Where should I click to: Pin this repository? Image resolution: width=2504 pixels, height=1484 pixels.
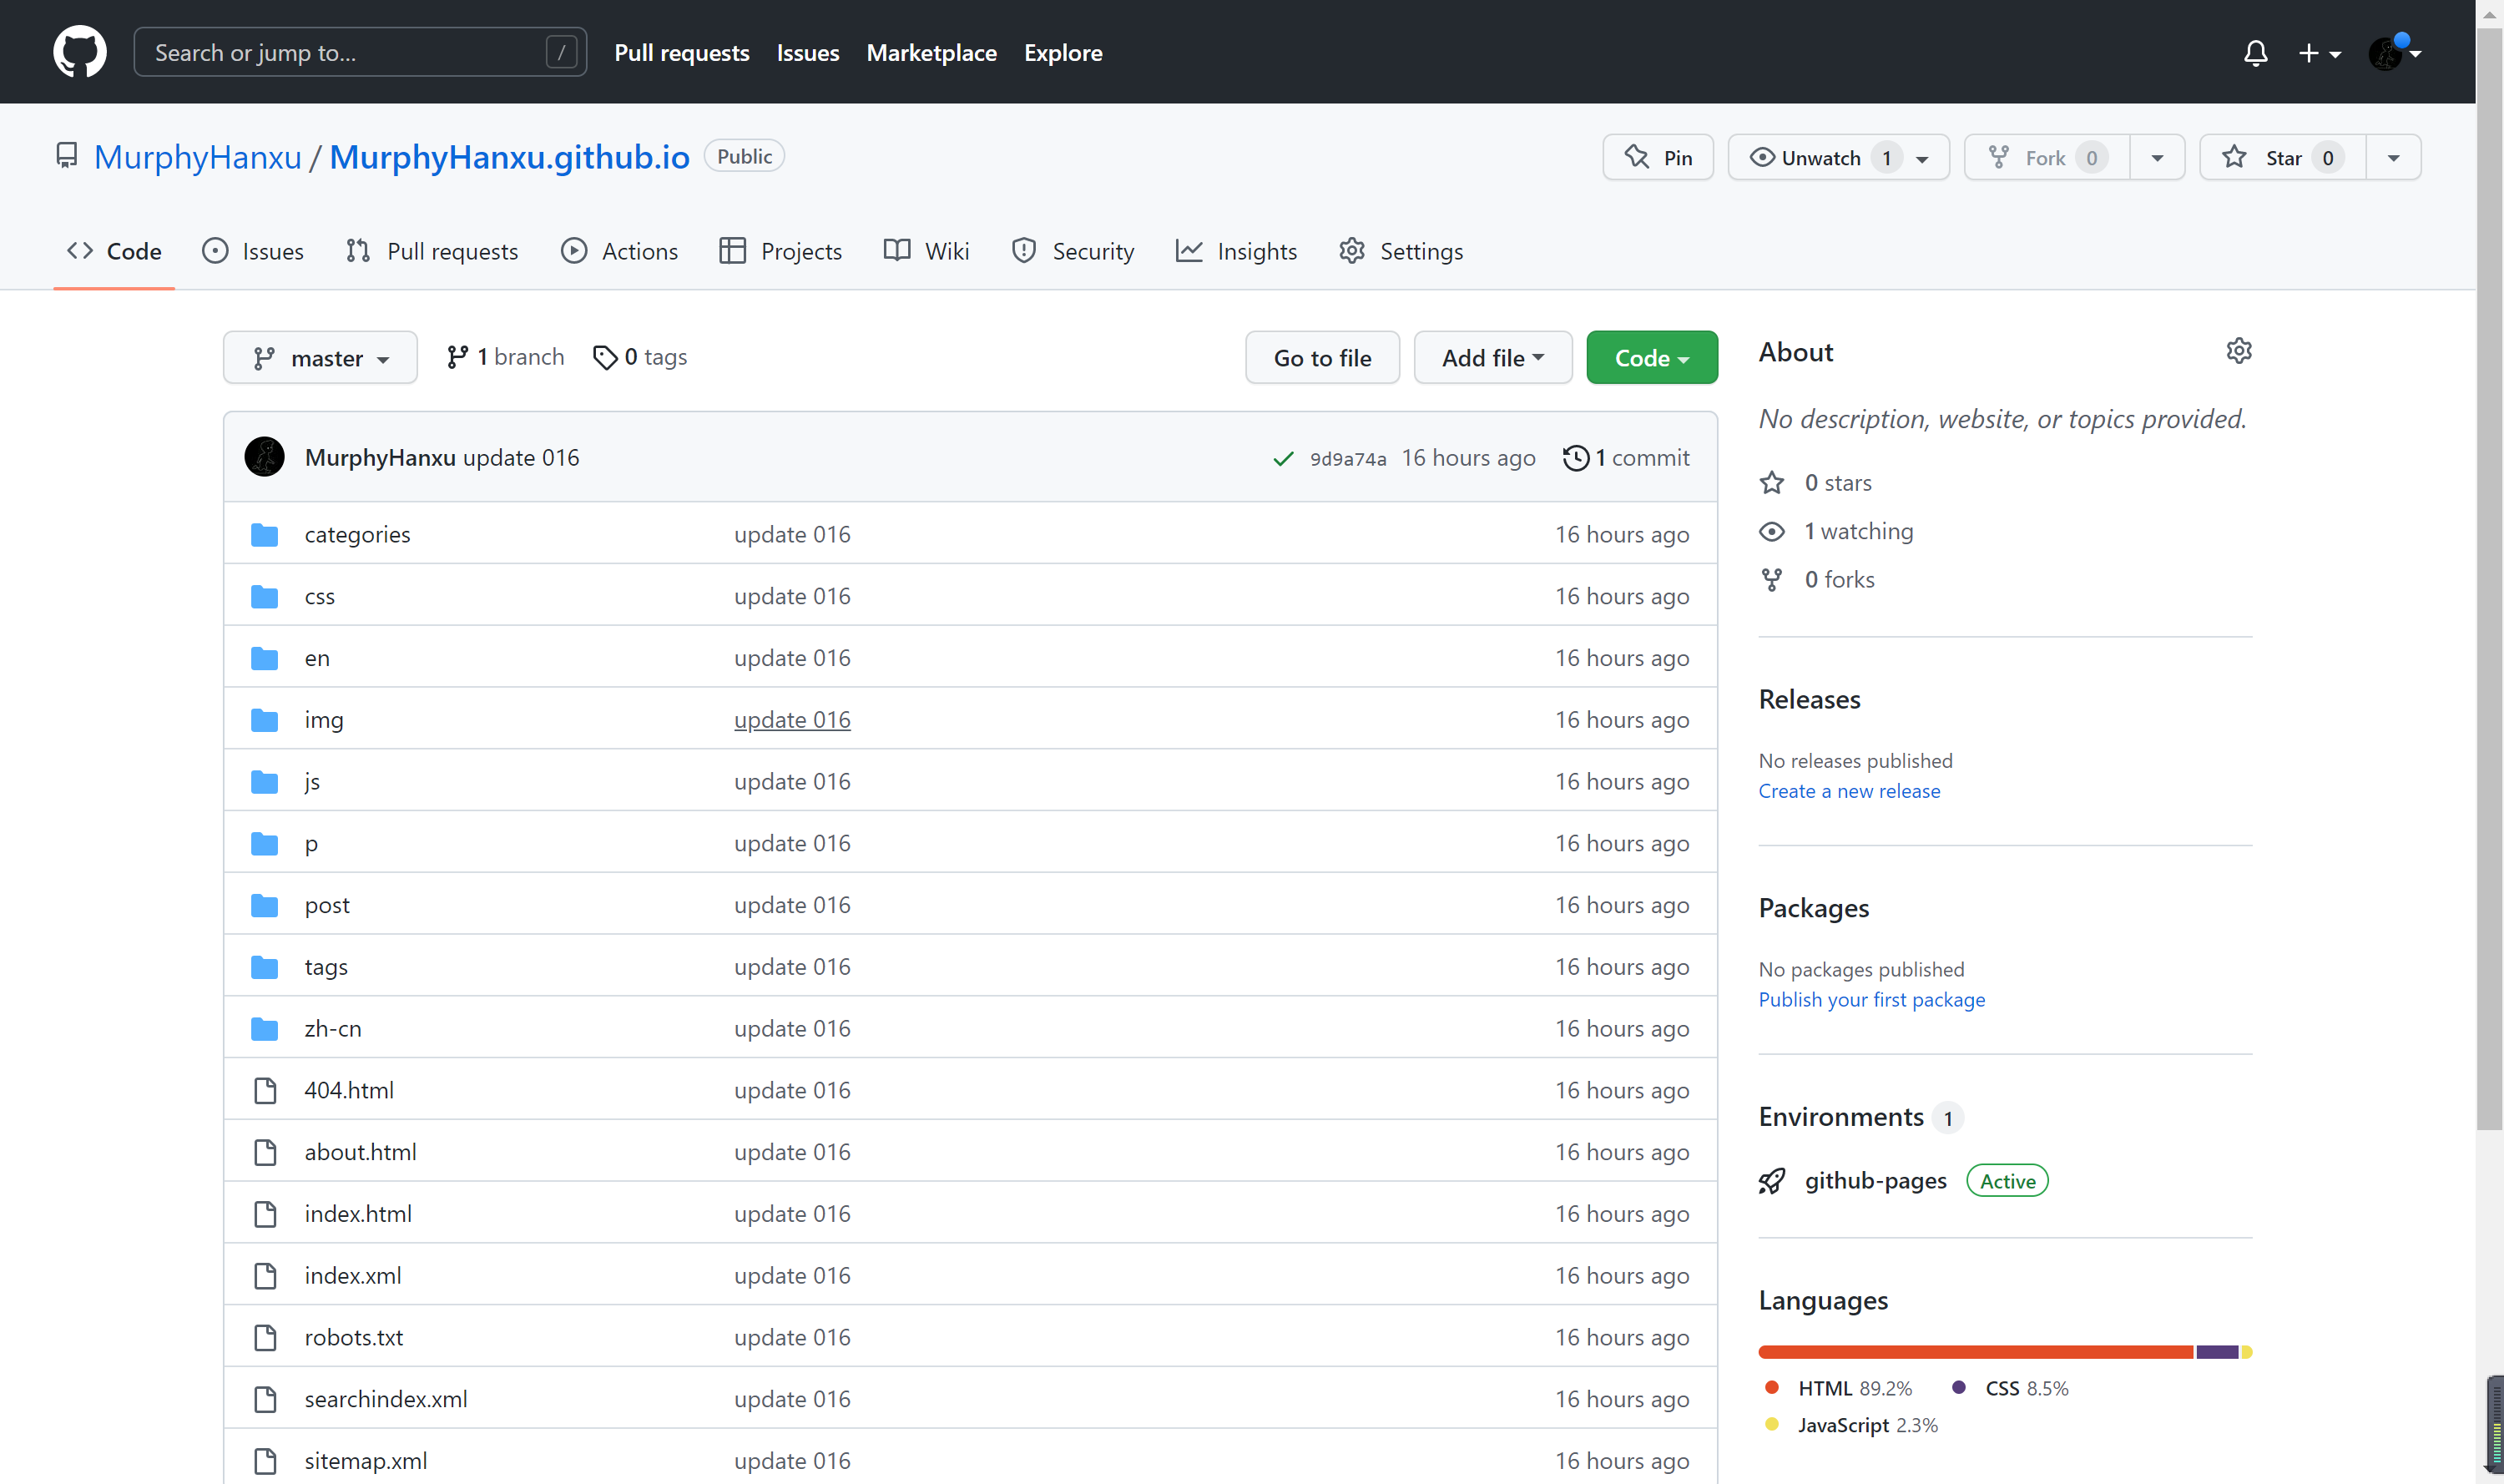[x=1657, y=157]
